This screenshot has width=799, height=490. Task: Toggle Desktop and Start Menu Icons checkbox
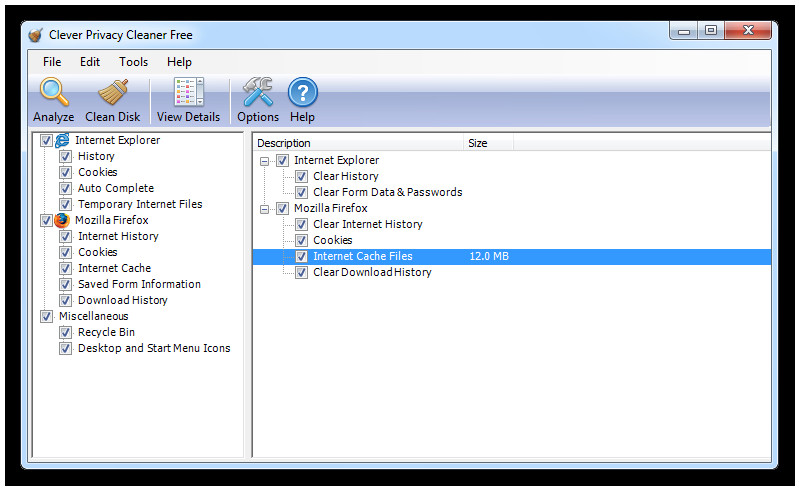65,348
